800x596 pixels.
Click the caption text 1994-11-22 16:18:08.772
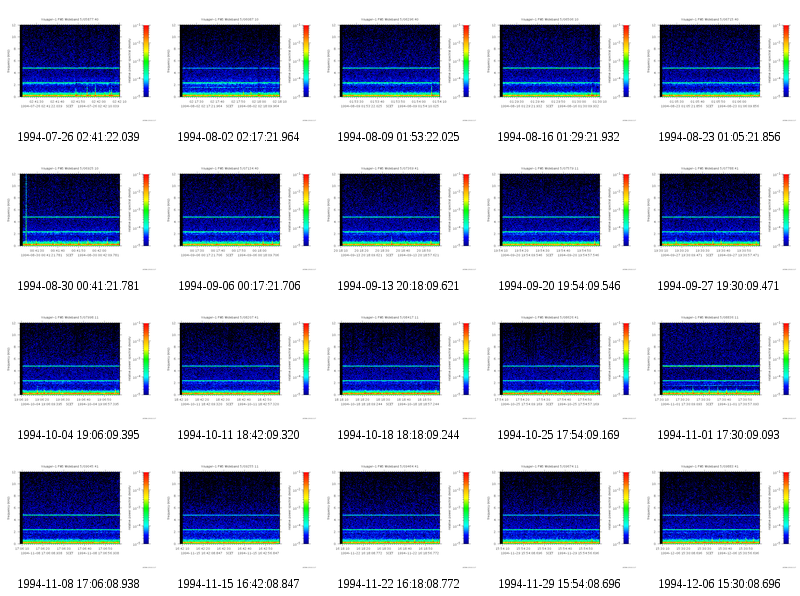pos(398,584)
